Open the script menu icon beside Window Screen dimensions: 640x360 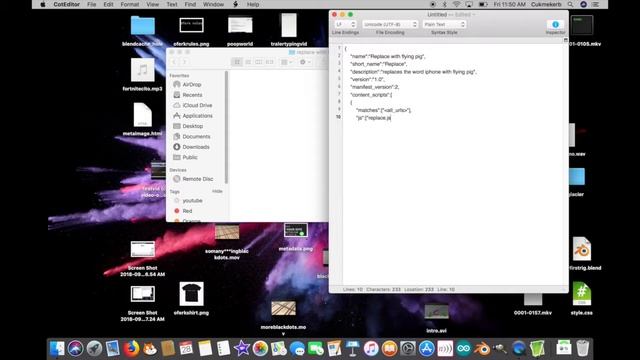pyautogui.click(x=236, y=4)
